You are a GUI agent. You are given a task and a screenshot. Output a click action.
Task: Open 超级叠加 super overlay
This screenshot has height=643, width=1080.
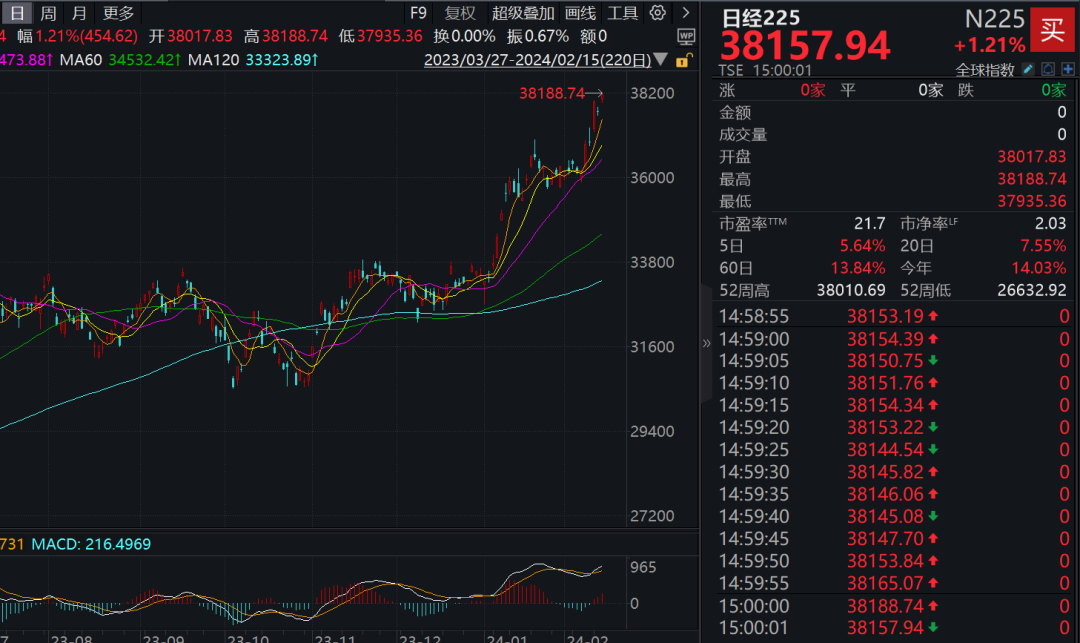point(523,12)
